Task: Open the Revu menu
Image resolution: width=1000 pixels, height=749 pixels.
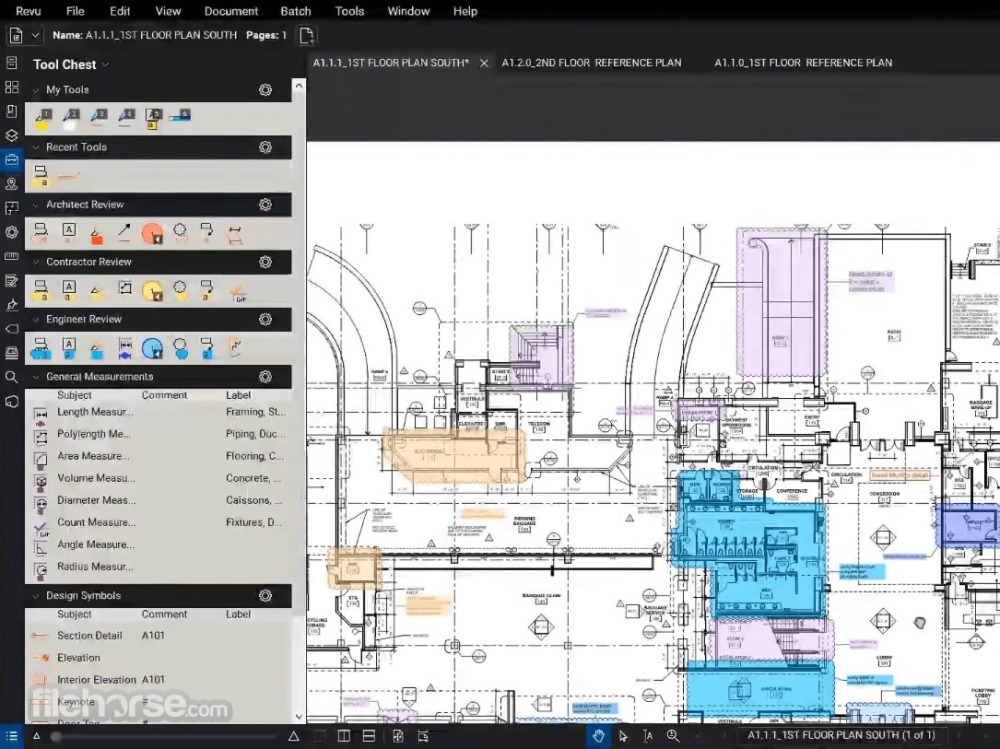Action: tap(28, 11)
